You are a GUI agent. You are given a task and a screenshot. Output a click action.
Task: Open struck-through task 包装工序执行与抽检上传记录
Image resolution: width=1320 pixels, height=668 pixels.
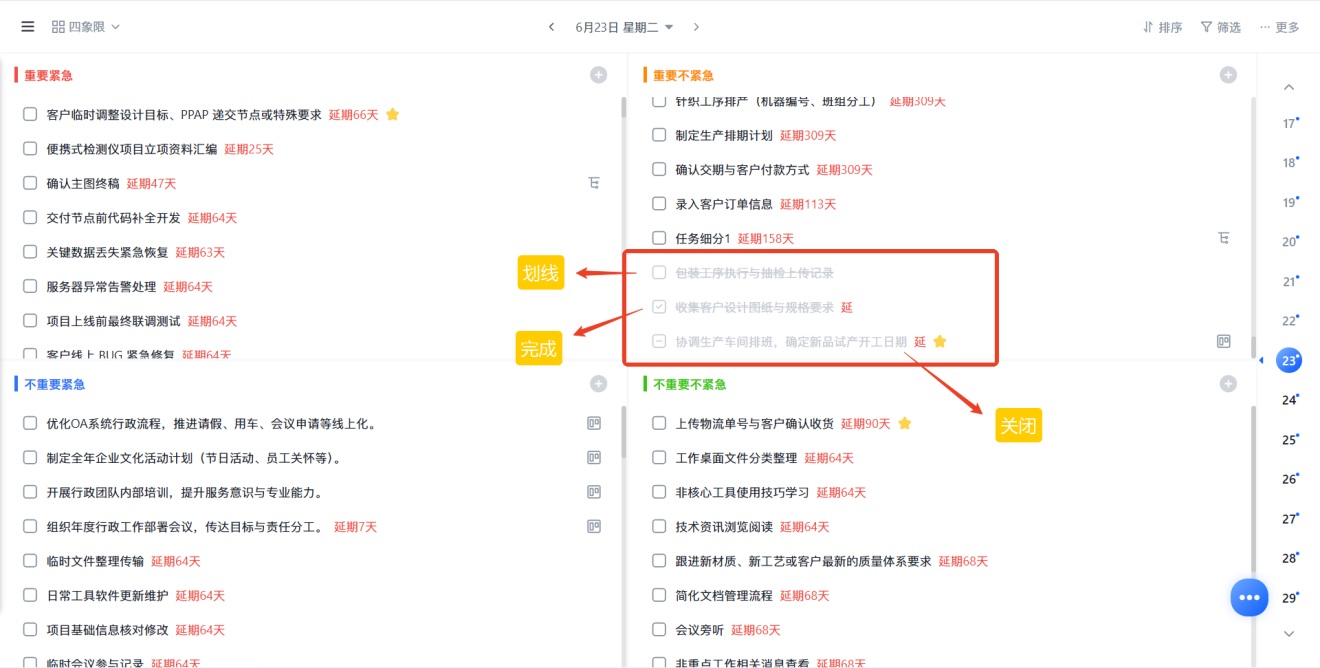click(x=755, y=273)
